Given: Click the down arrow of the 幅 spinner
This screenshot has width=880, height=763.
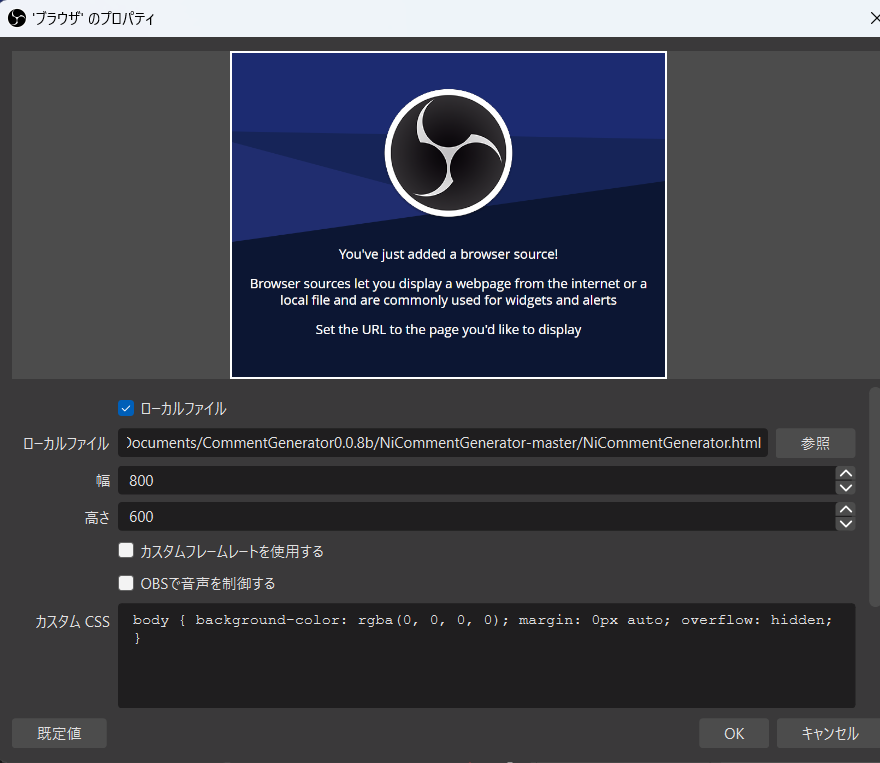Looking at the screenshot, I should pyautogui.click(x=845, y=488).
